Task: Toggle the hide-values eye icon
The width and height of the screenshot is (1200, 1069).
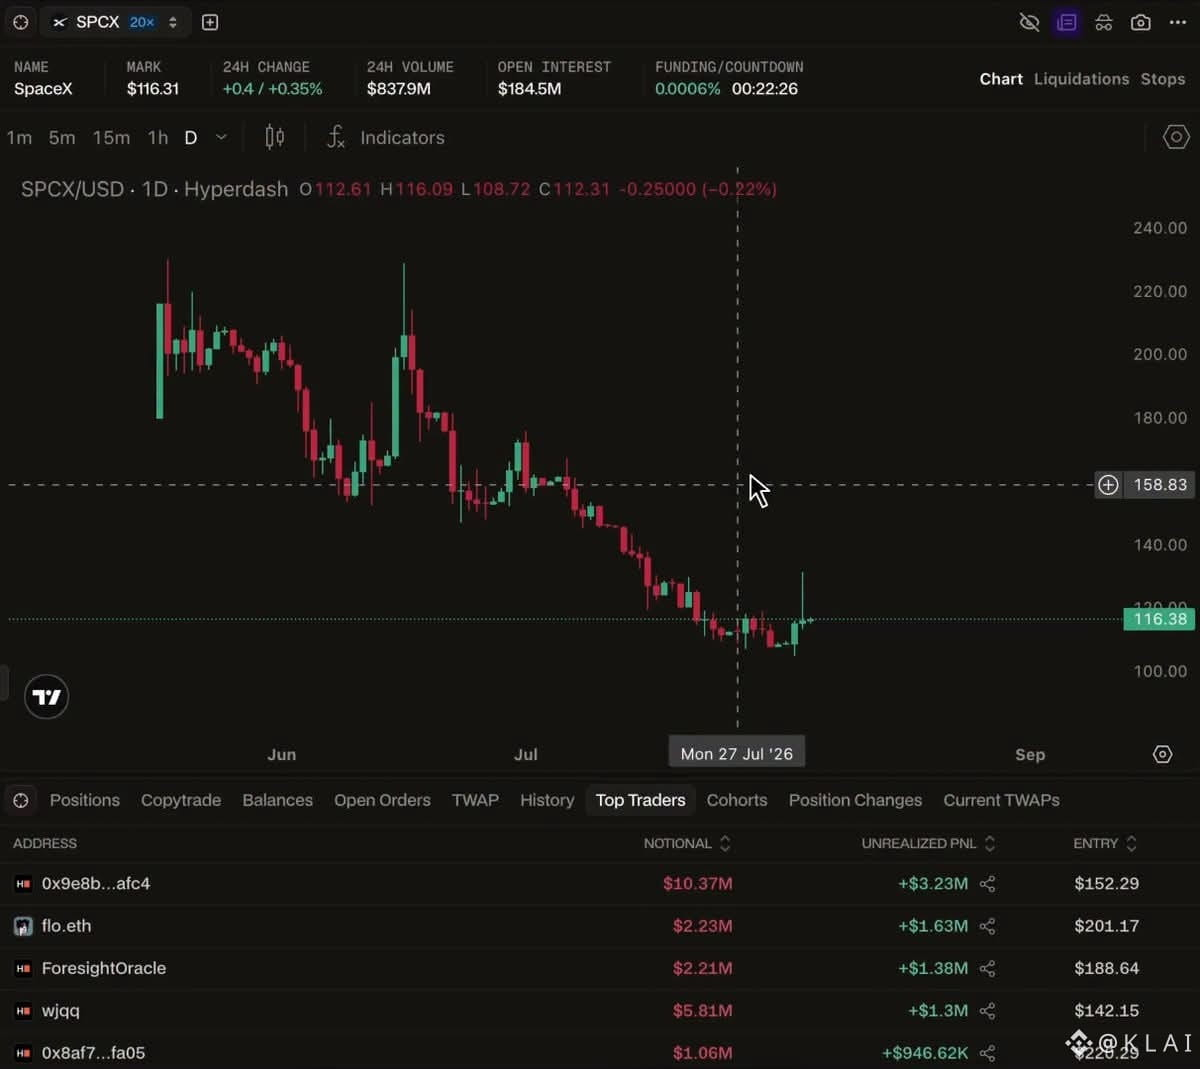Action: (x=1029, y=22)
